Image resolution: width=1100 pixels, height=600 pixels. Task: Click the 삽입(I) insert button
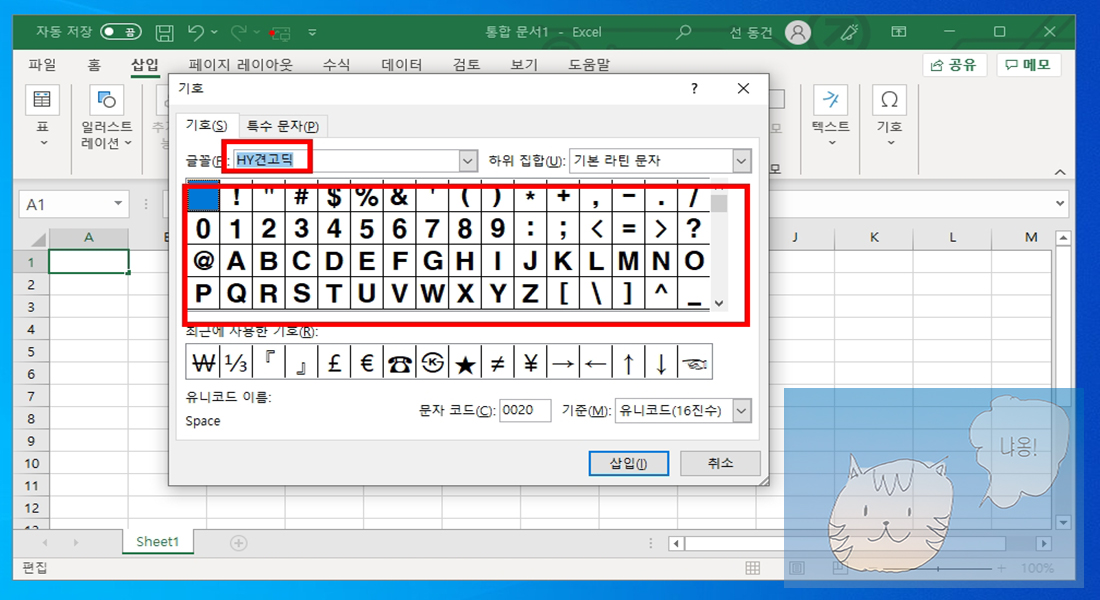[x=629, y=463]
